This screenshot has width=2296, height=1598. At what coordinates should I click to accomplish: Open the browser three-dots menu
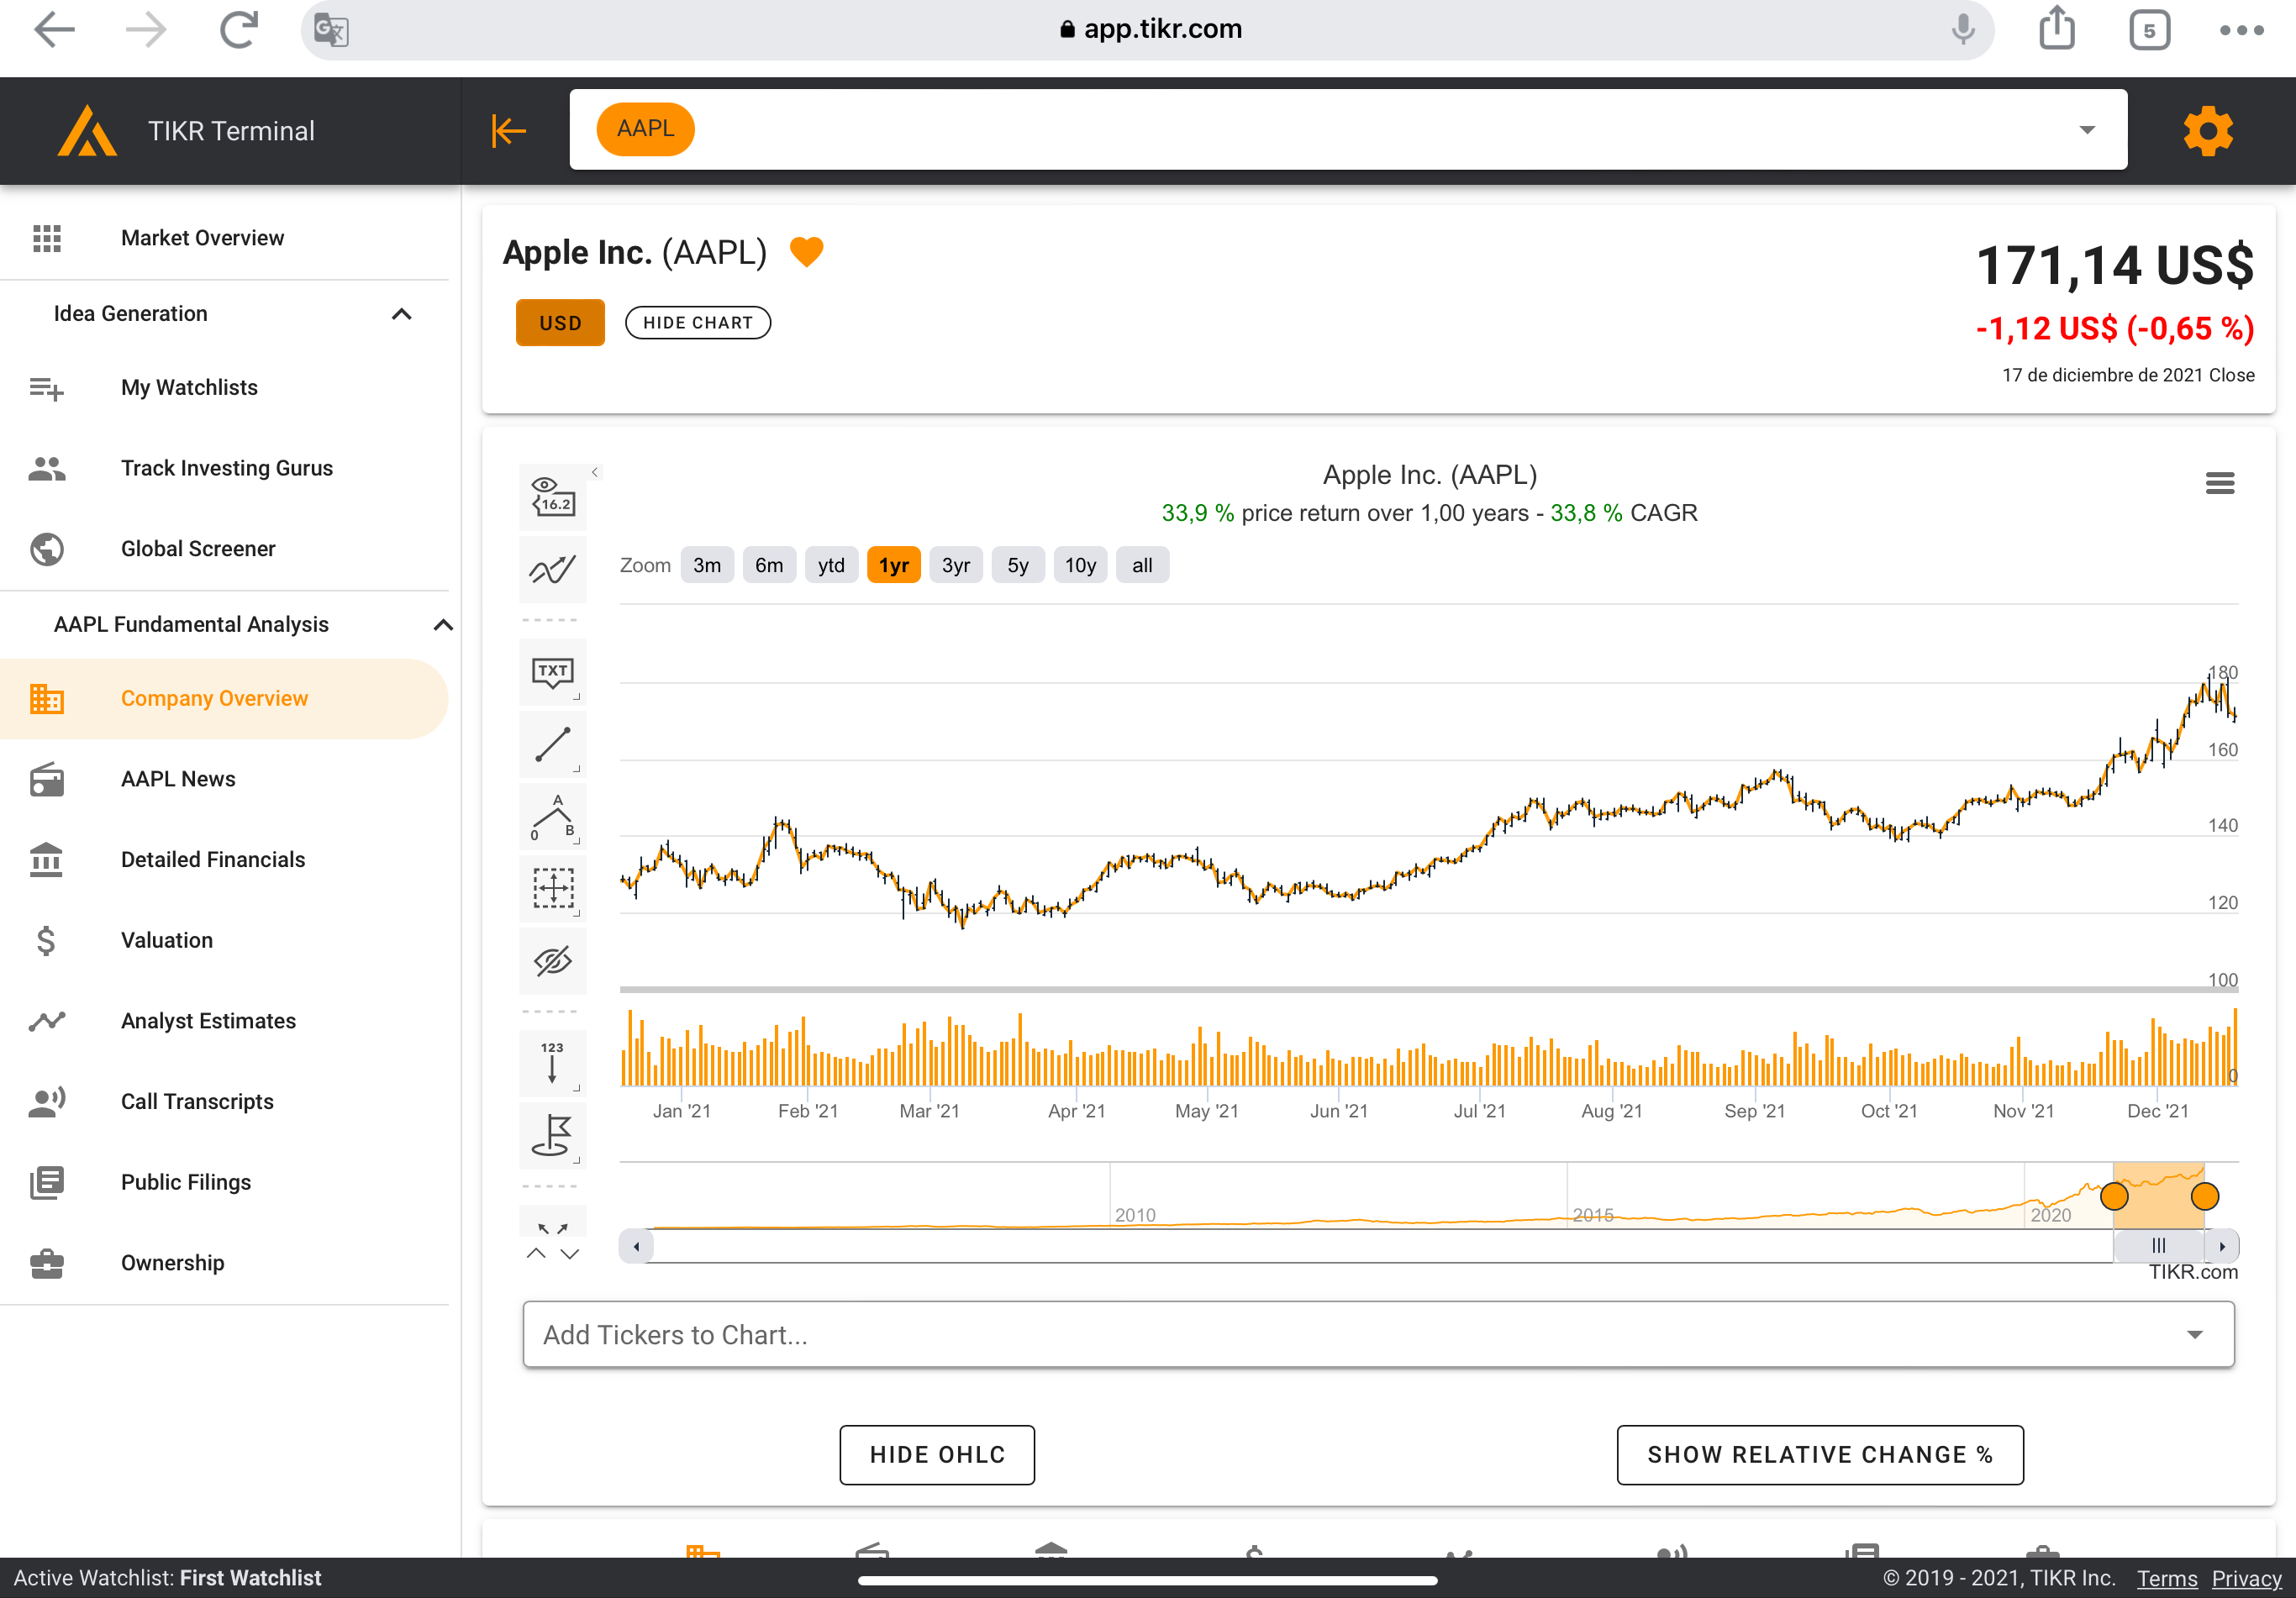coord(2241,30)
